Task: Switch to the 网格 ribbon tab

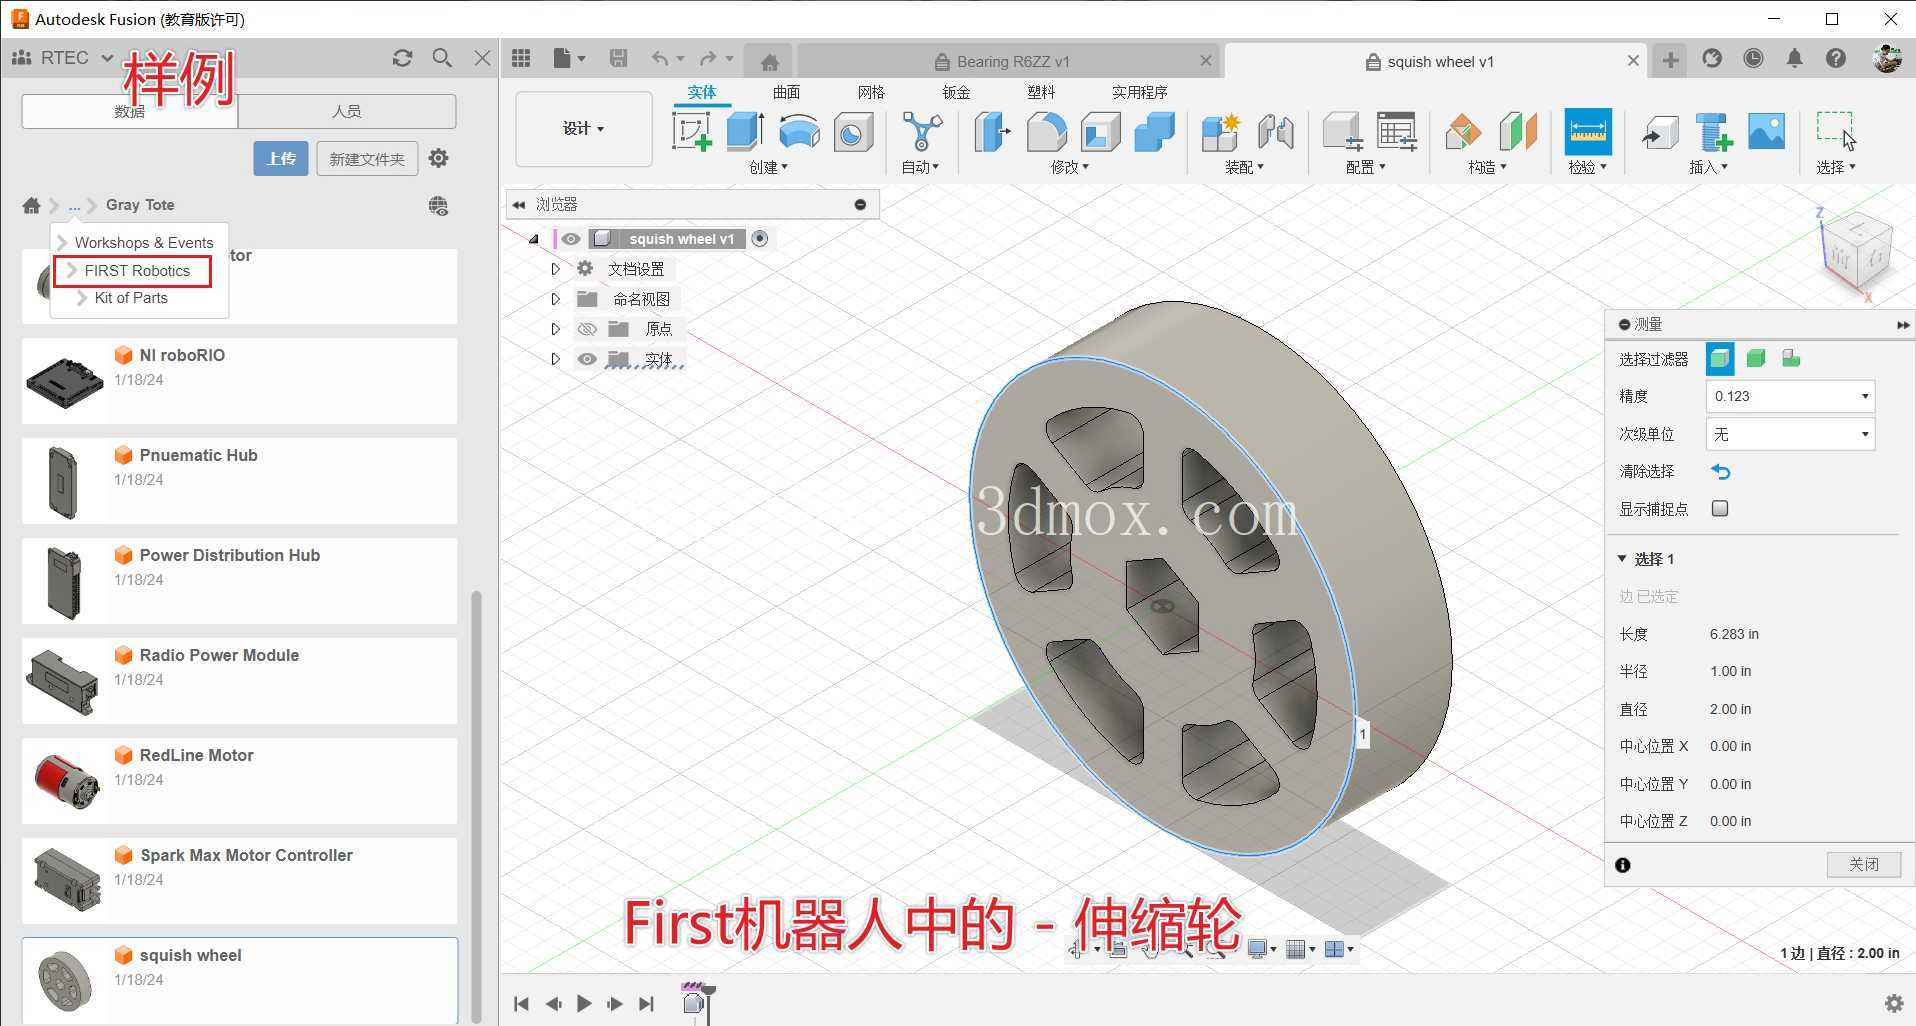Action: coord(871,92)
